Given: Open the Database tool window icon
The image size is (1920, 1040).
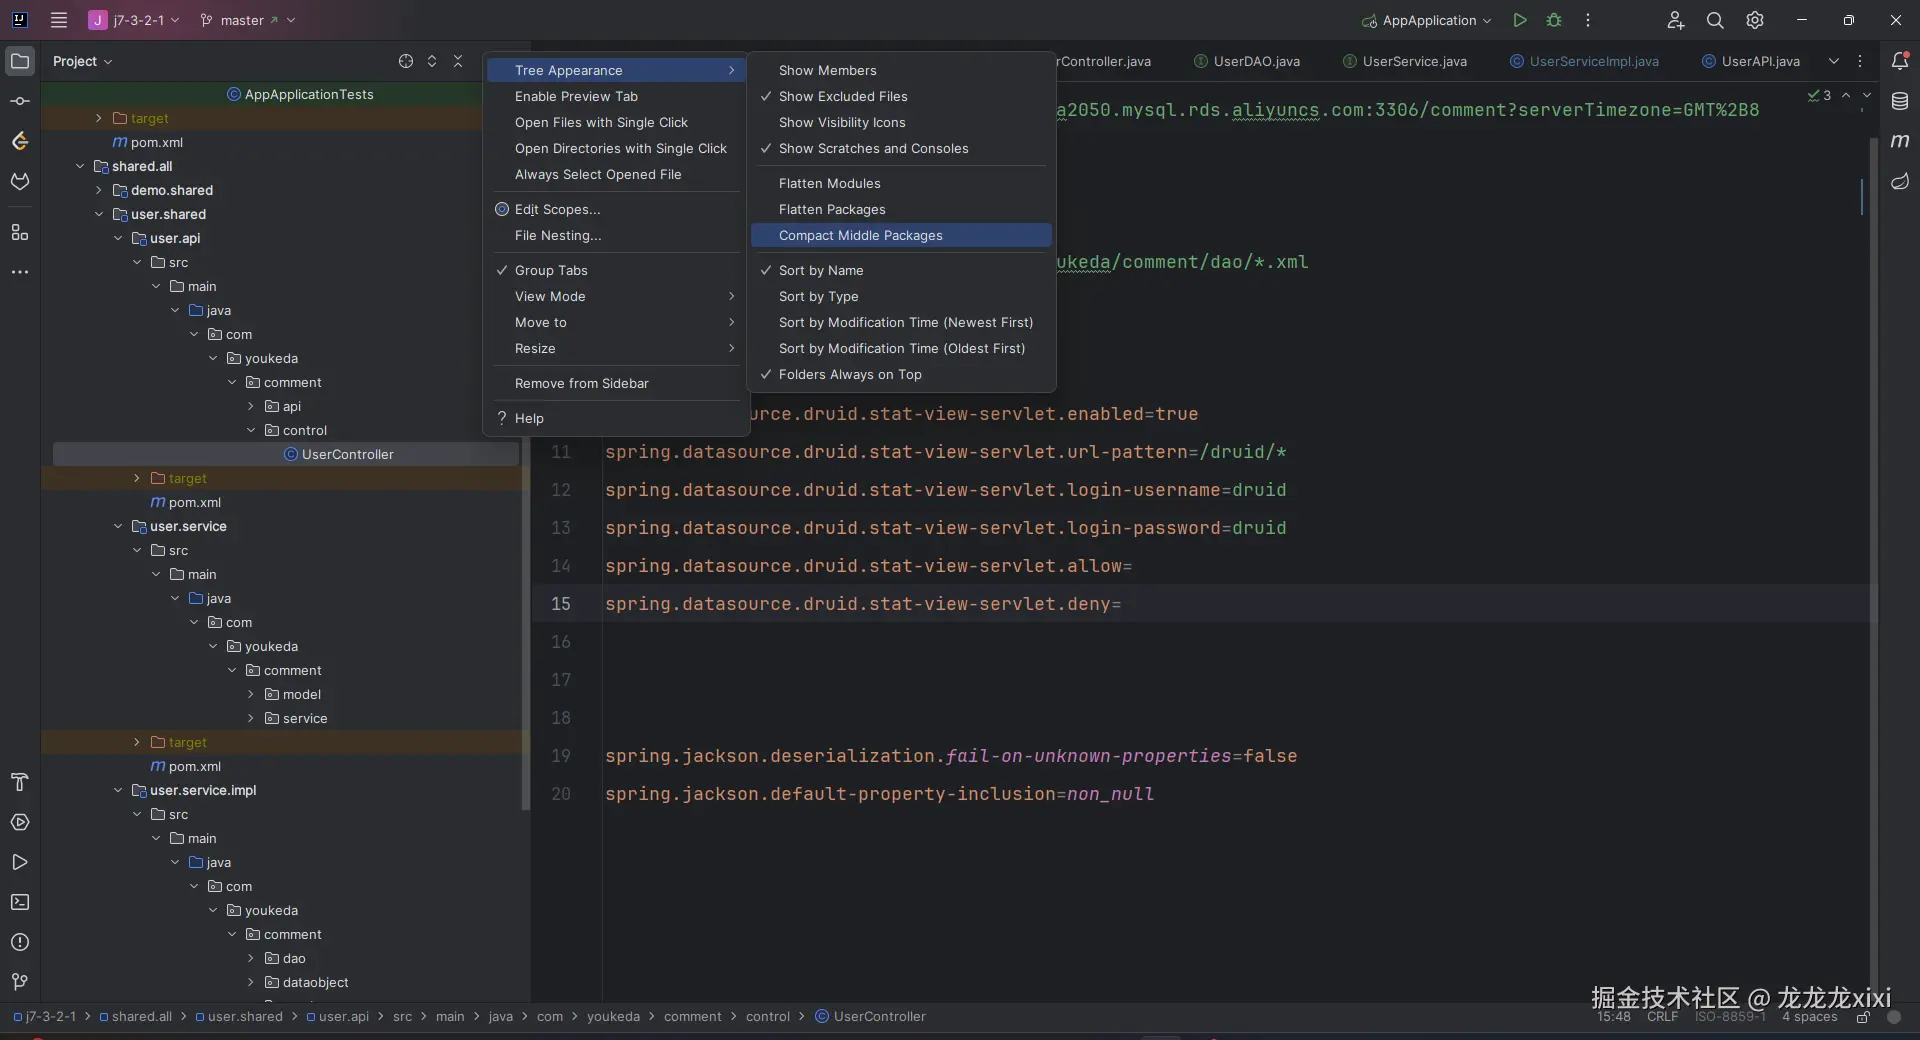Looking at the screenshot, I should pos(1900,101).
